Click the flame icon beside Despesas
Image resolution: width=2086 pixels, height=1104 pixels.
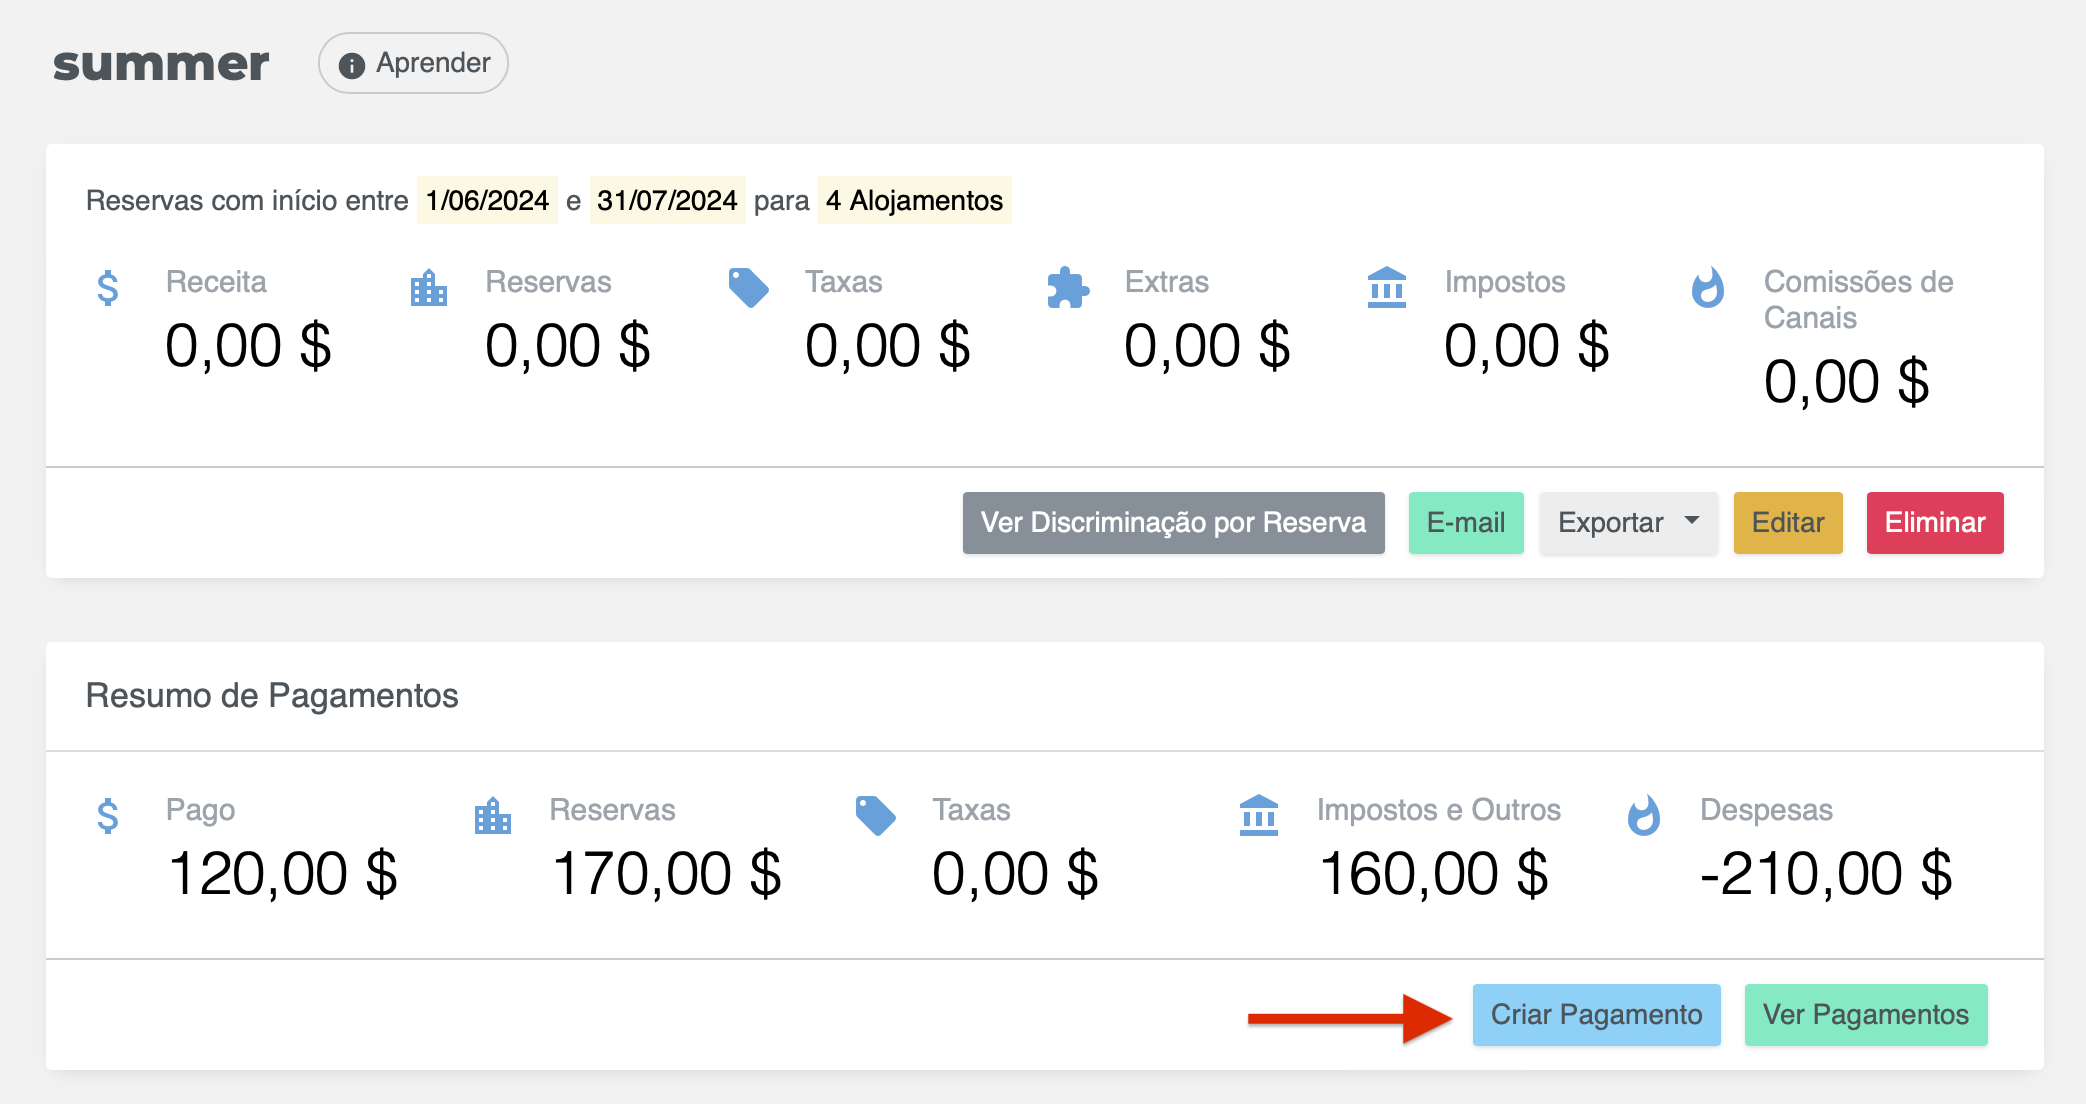pyautogui.click(x=1643, y=816)
